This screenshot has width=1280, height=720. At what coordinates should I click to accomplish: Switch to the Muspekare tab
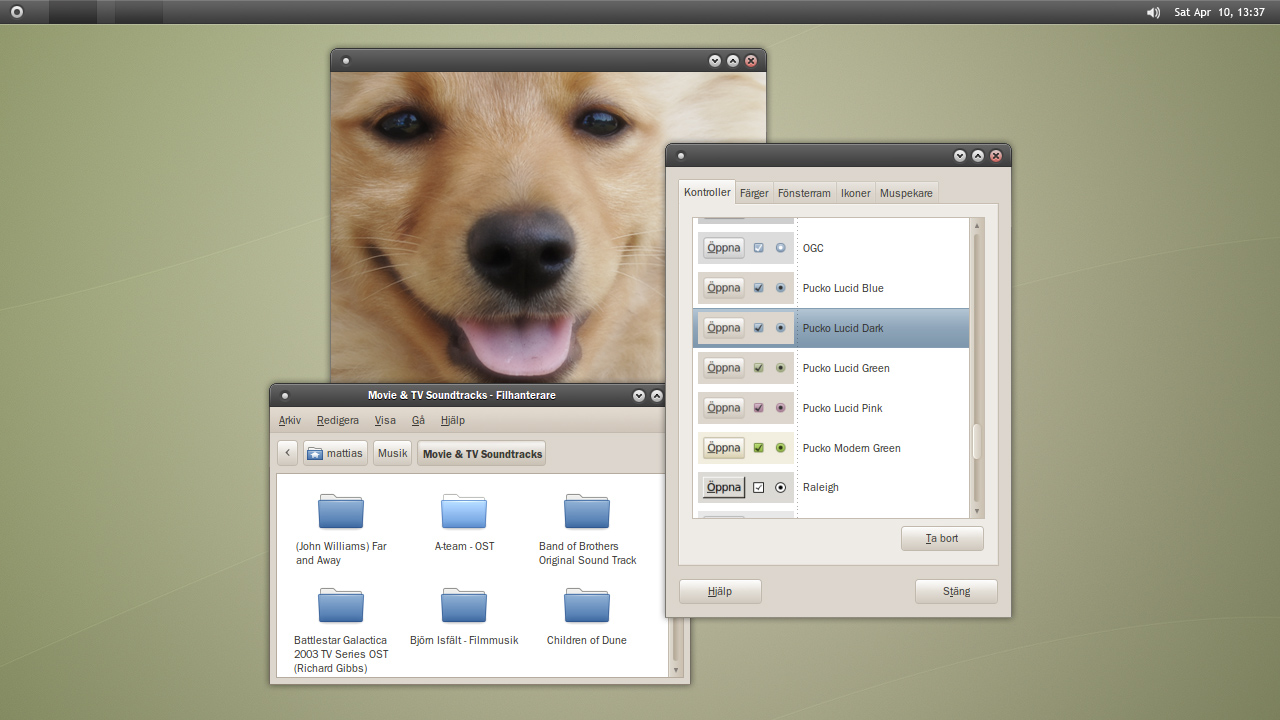point(906,193)
